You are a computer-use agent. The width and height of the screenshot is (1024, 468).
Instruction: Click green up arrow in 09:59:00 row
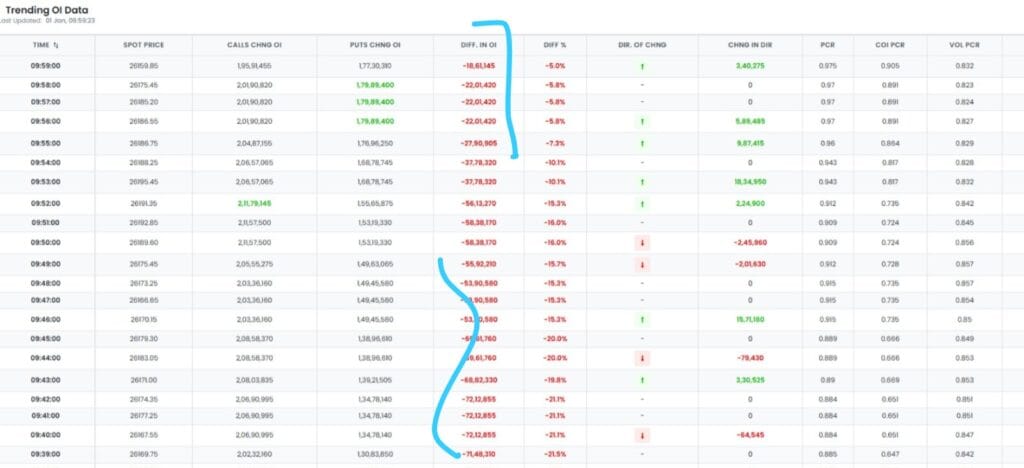642,65
